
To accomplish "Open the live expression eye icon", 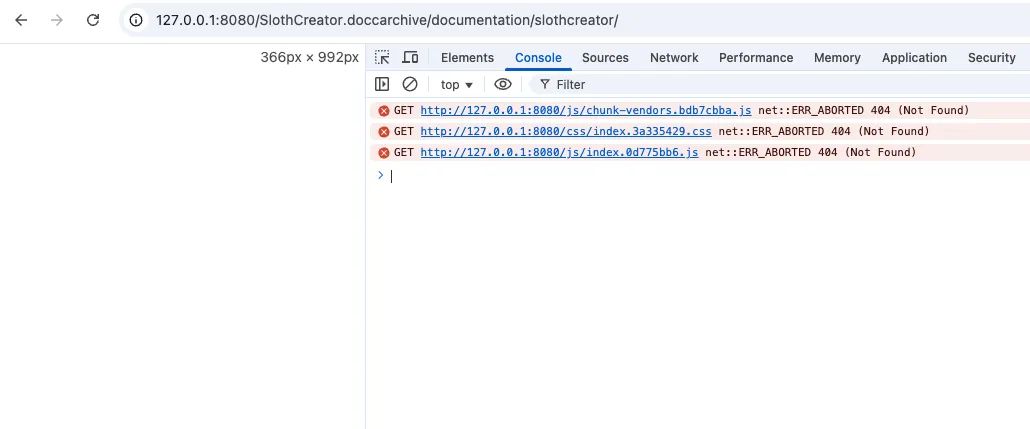I will pyautogui.click(x=503, y=85).
